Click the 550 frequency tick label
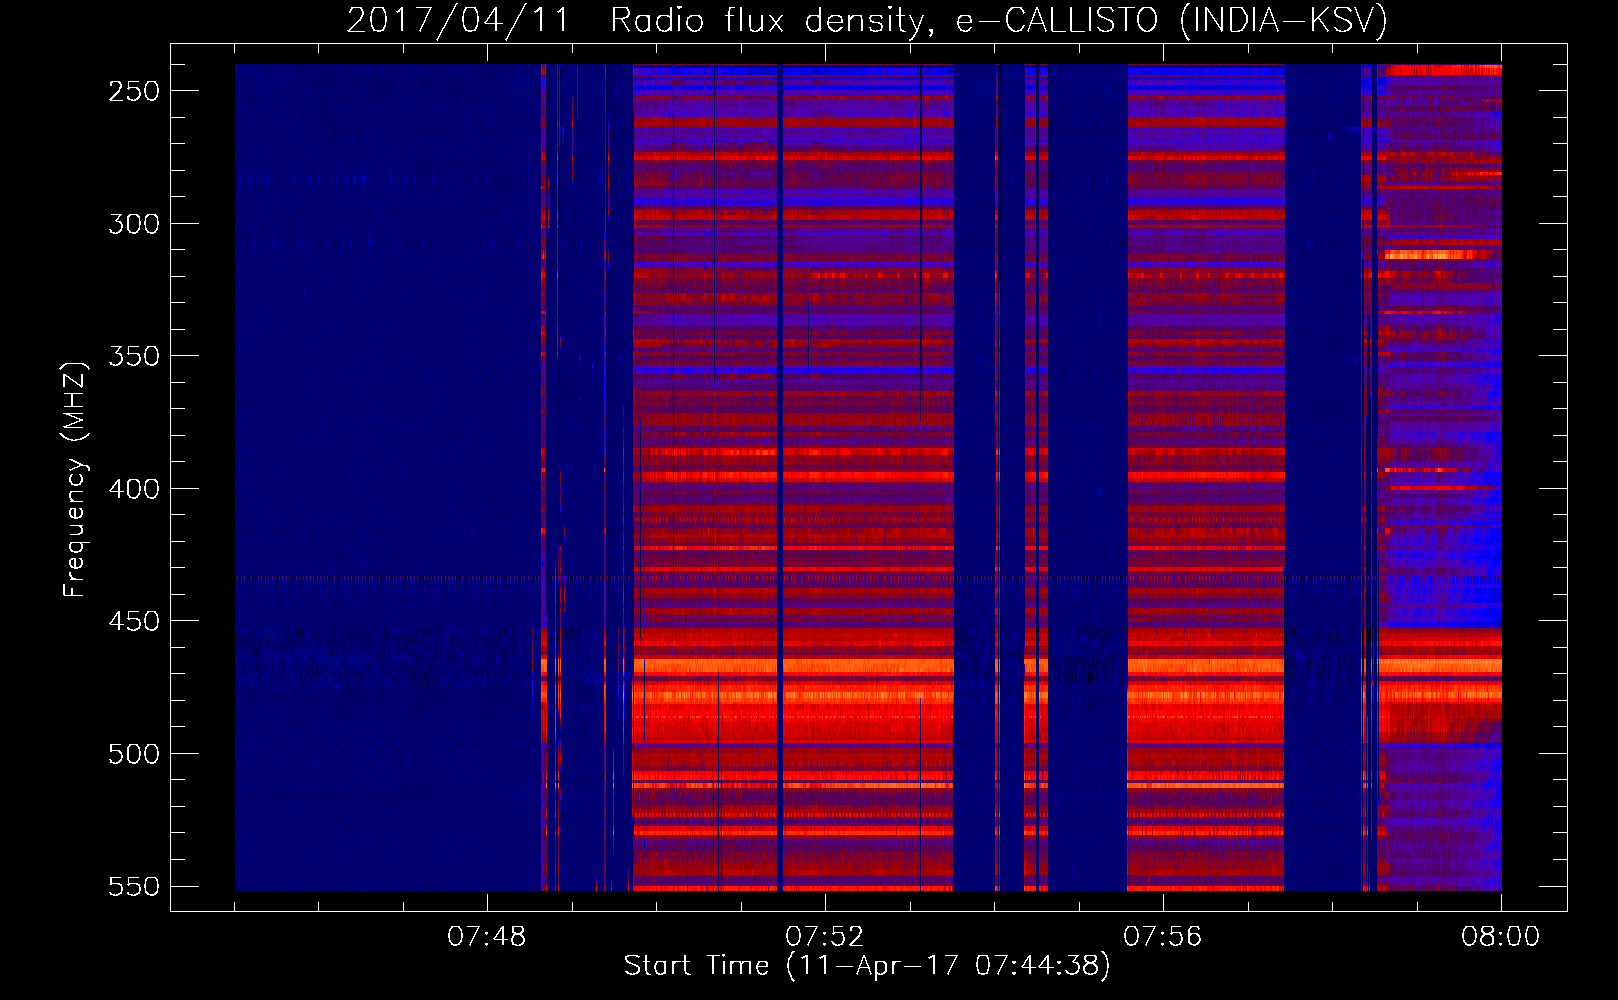Image resolution: width=1618 pixels, height=1000 pixels. [134, 887]
